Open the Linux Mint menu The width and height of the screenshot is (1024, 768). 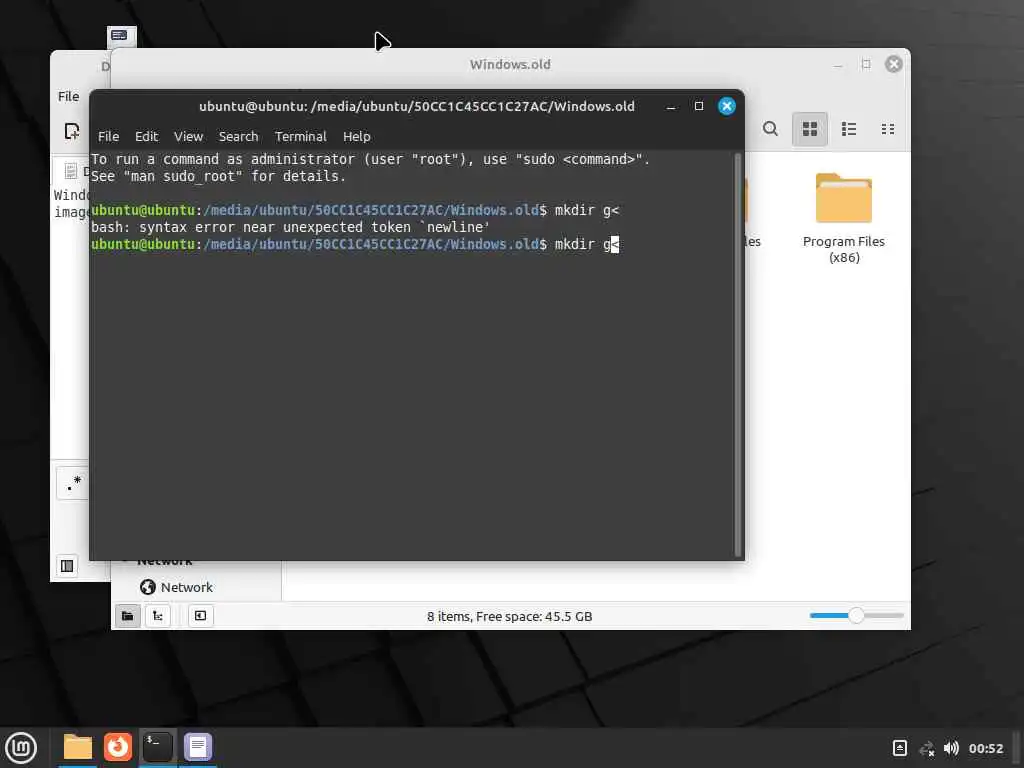point(21,748)
